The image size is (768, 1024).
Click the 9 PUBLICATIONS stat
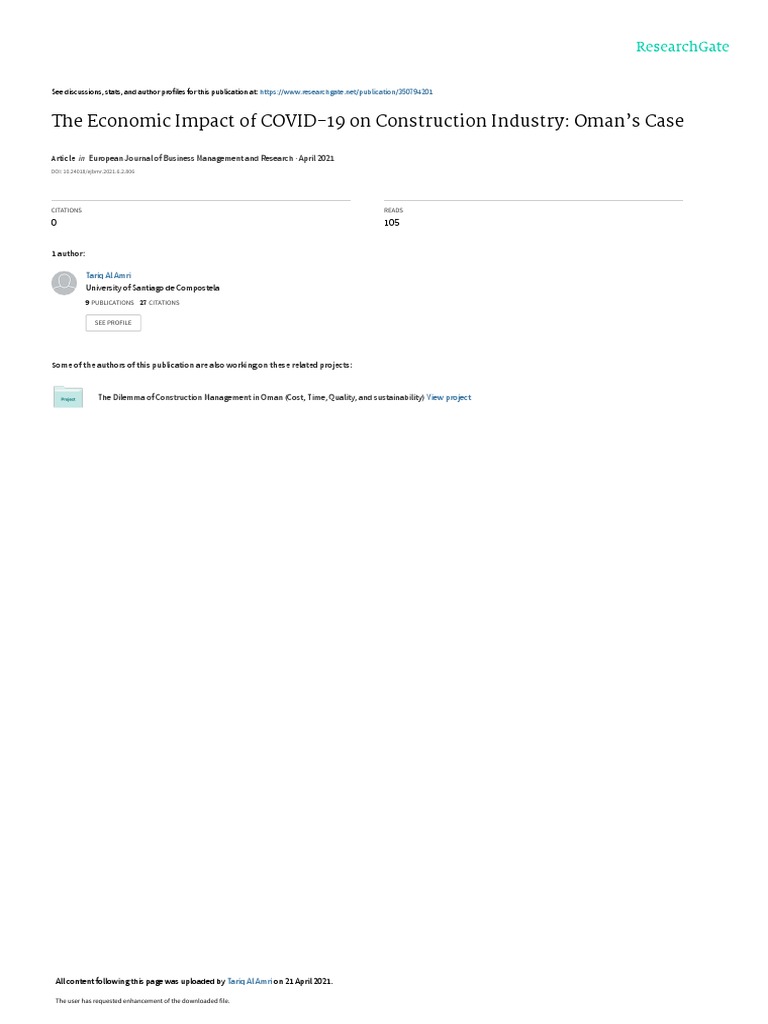[110, 303]
